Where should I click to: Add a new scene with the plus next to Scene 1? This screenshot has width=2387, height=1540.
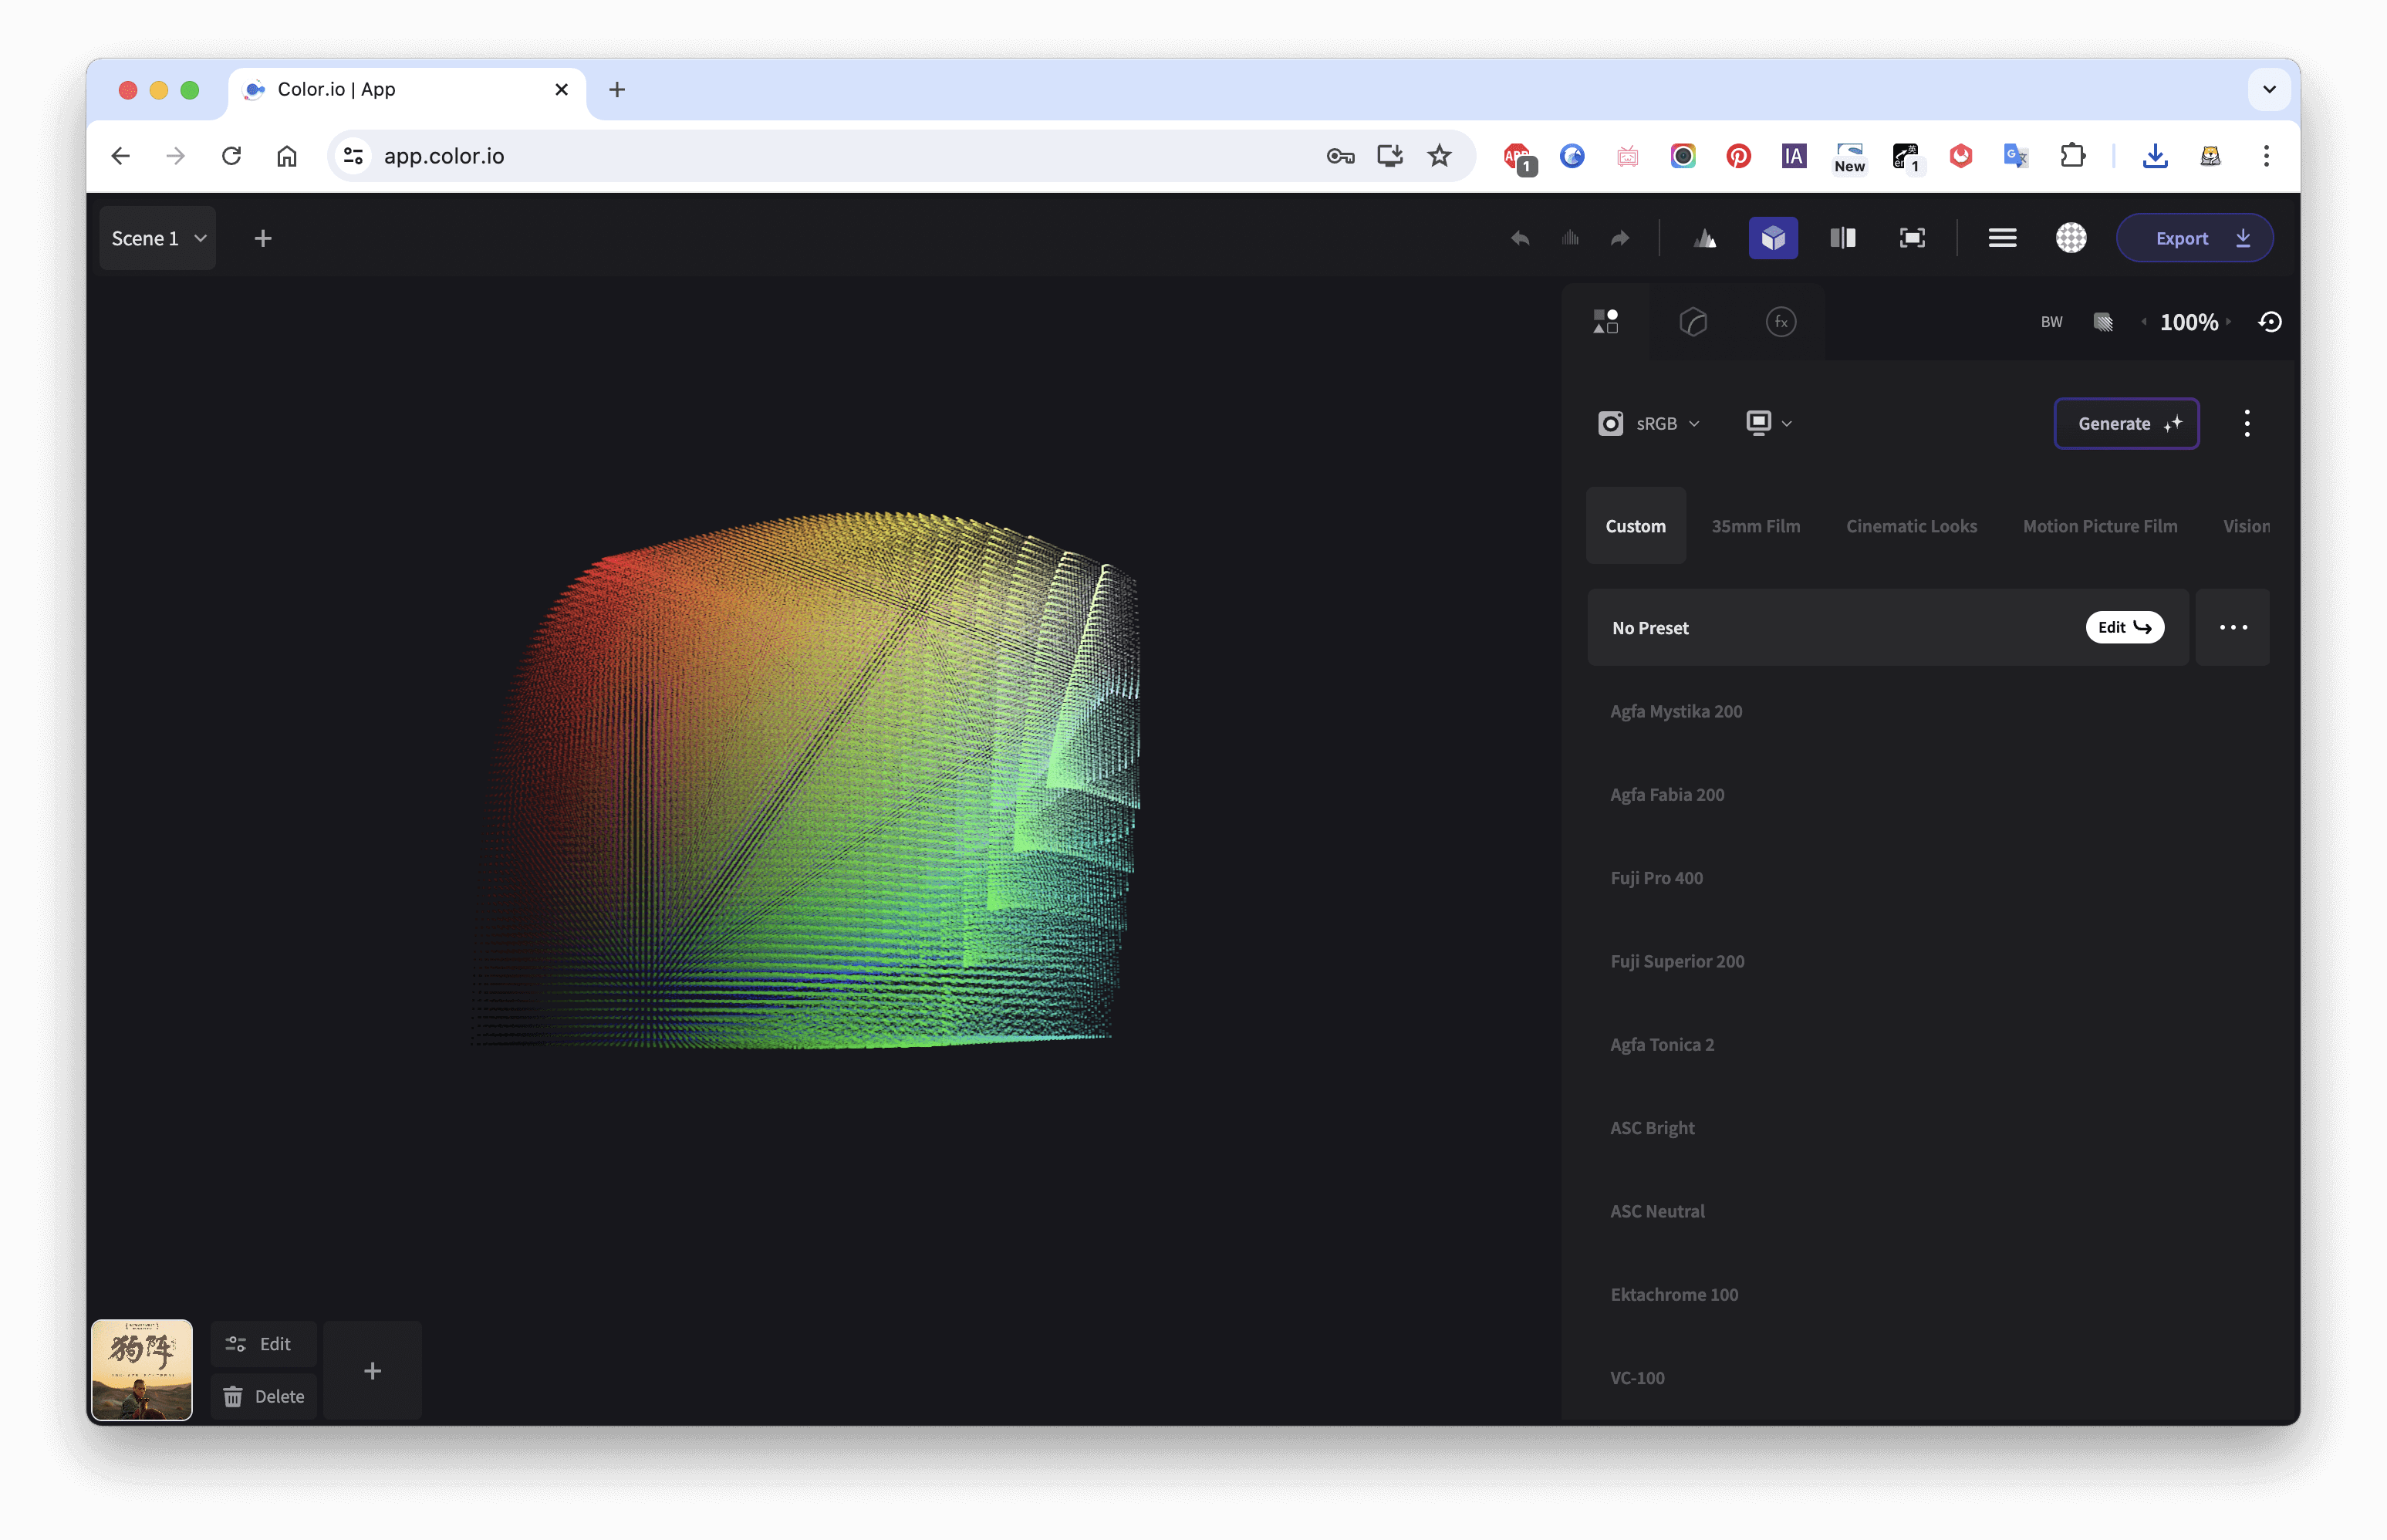263,238
